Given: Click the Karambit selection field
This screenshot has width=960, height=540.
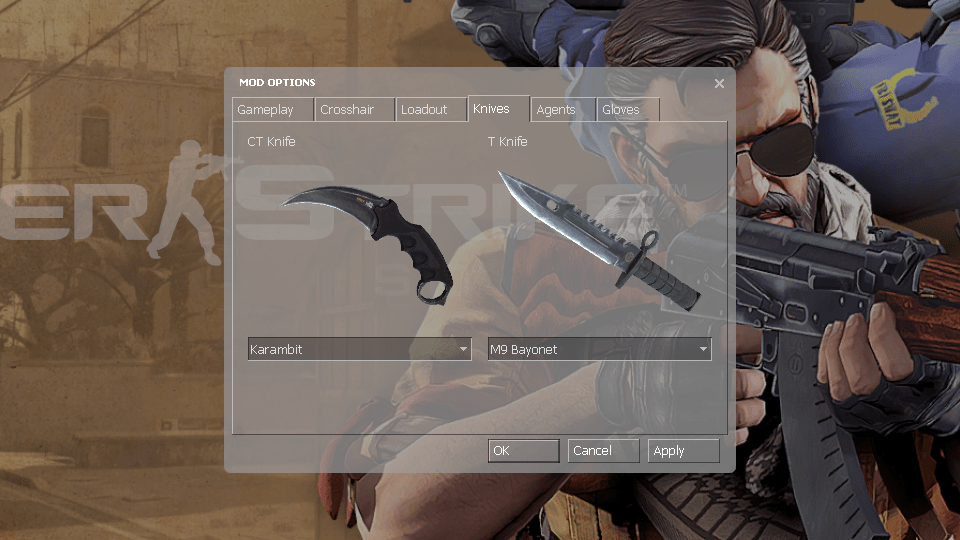Looking at the screenshot, I should [350, 350].
